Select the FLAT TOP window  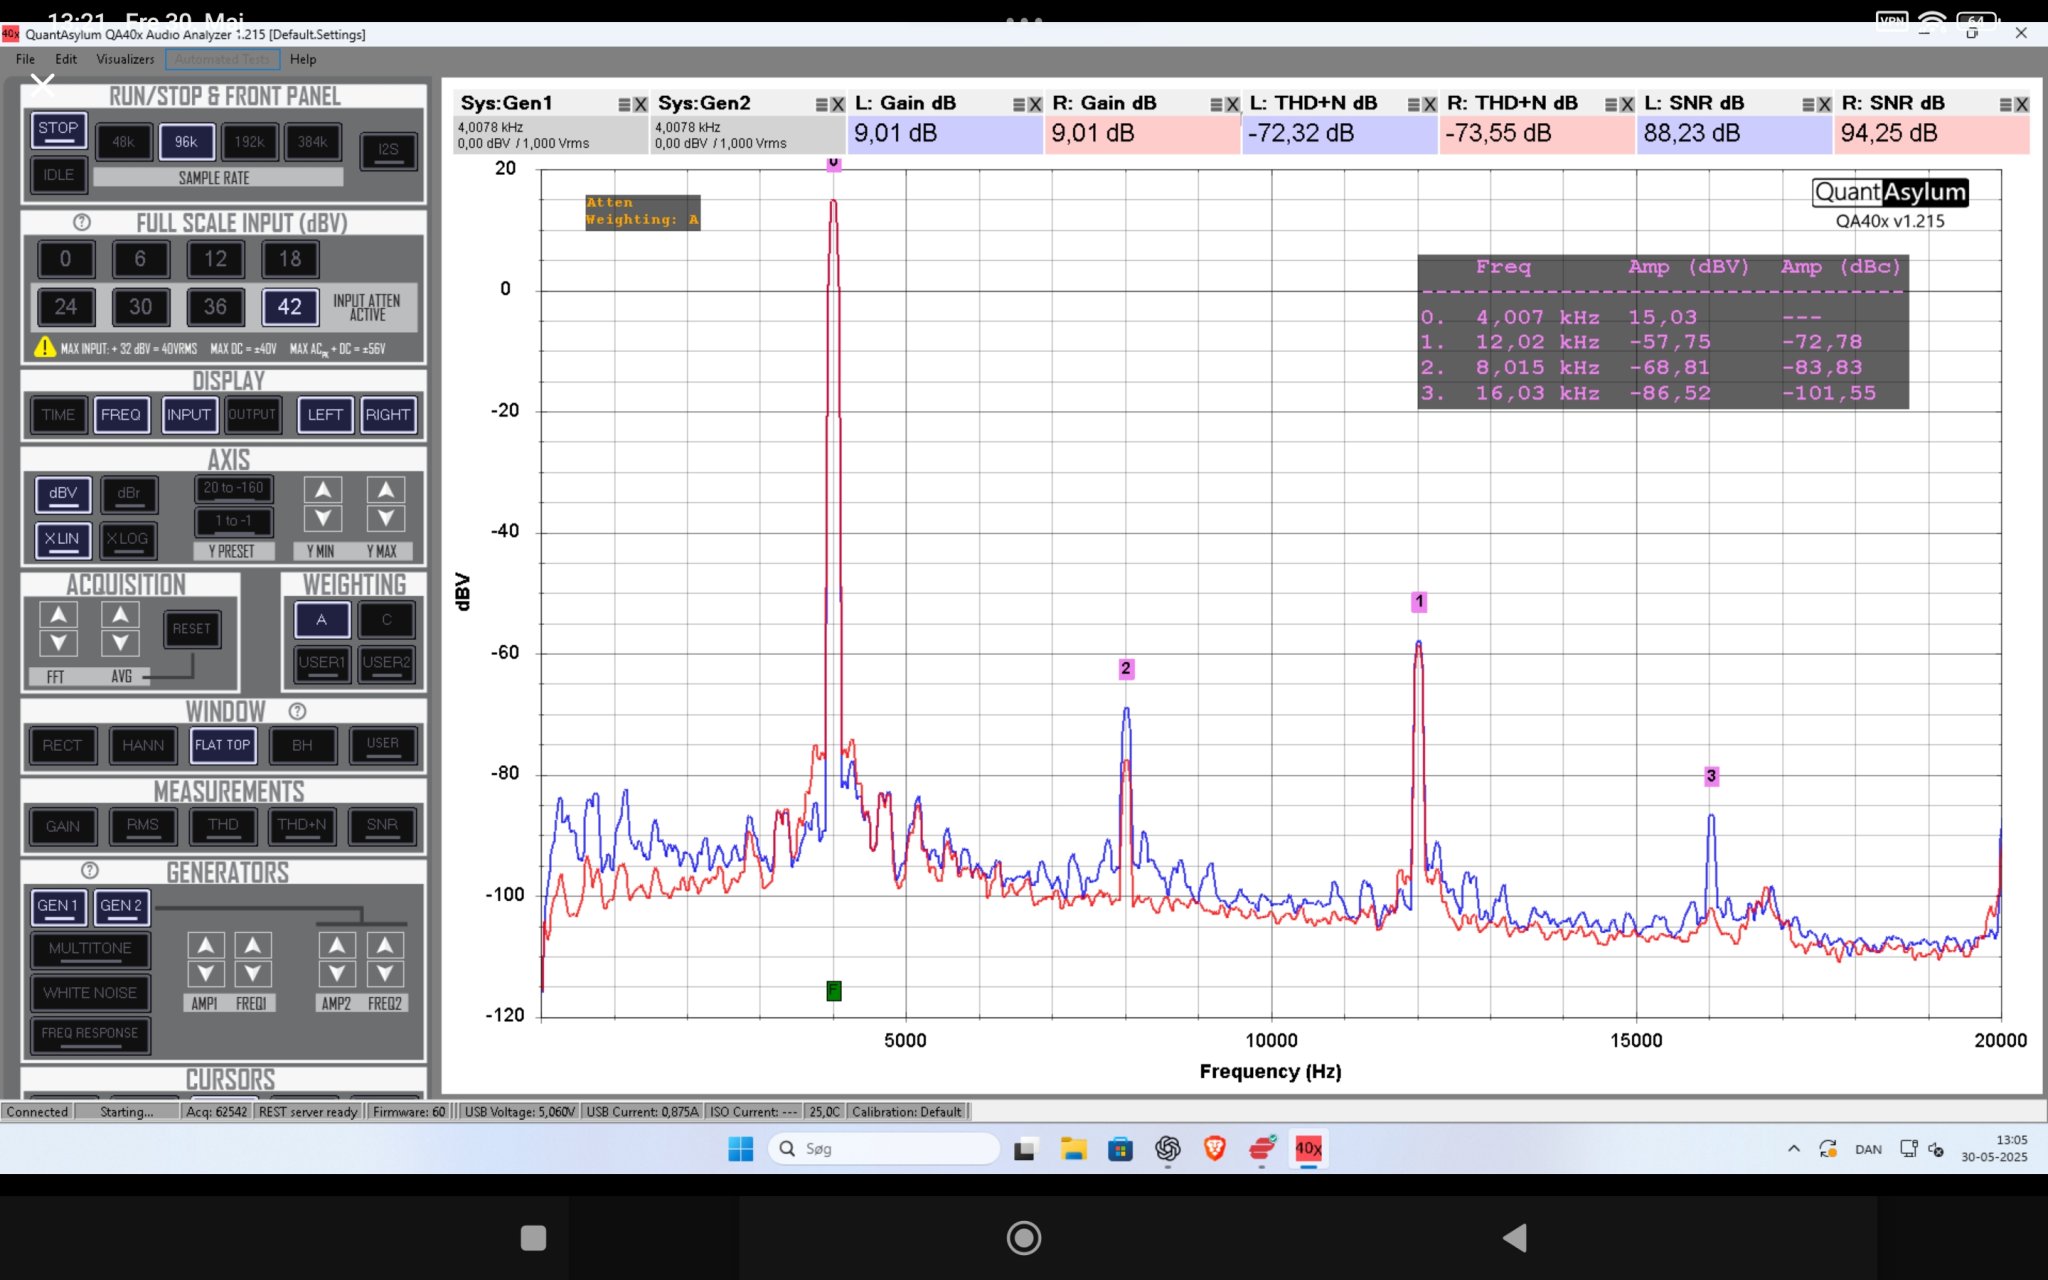[x=223, y=746]
